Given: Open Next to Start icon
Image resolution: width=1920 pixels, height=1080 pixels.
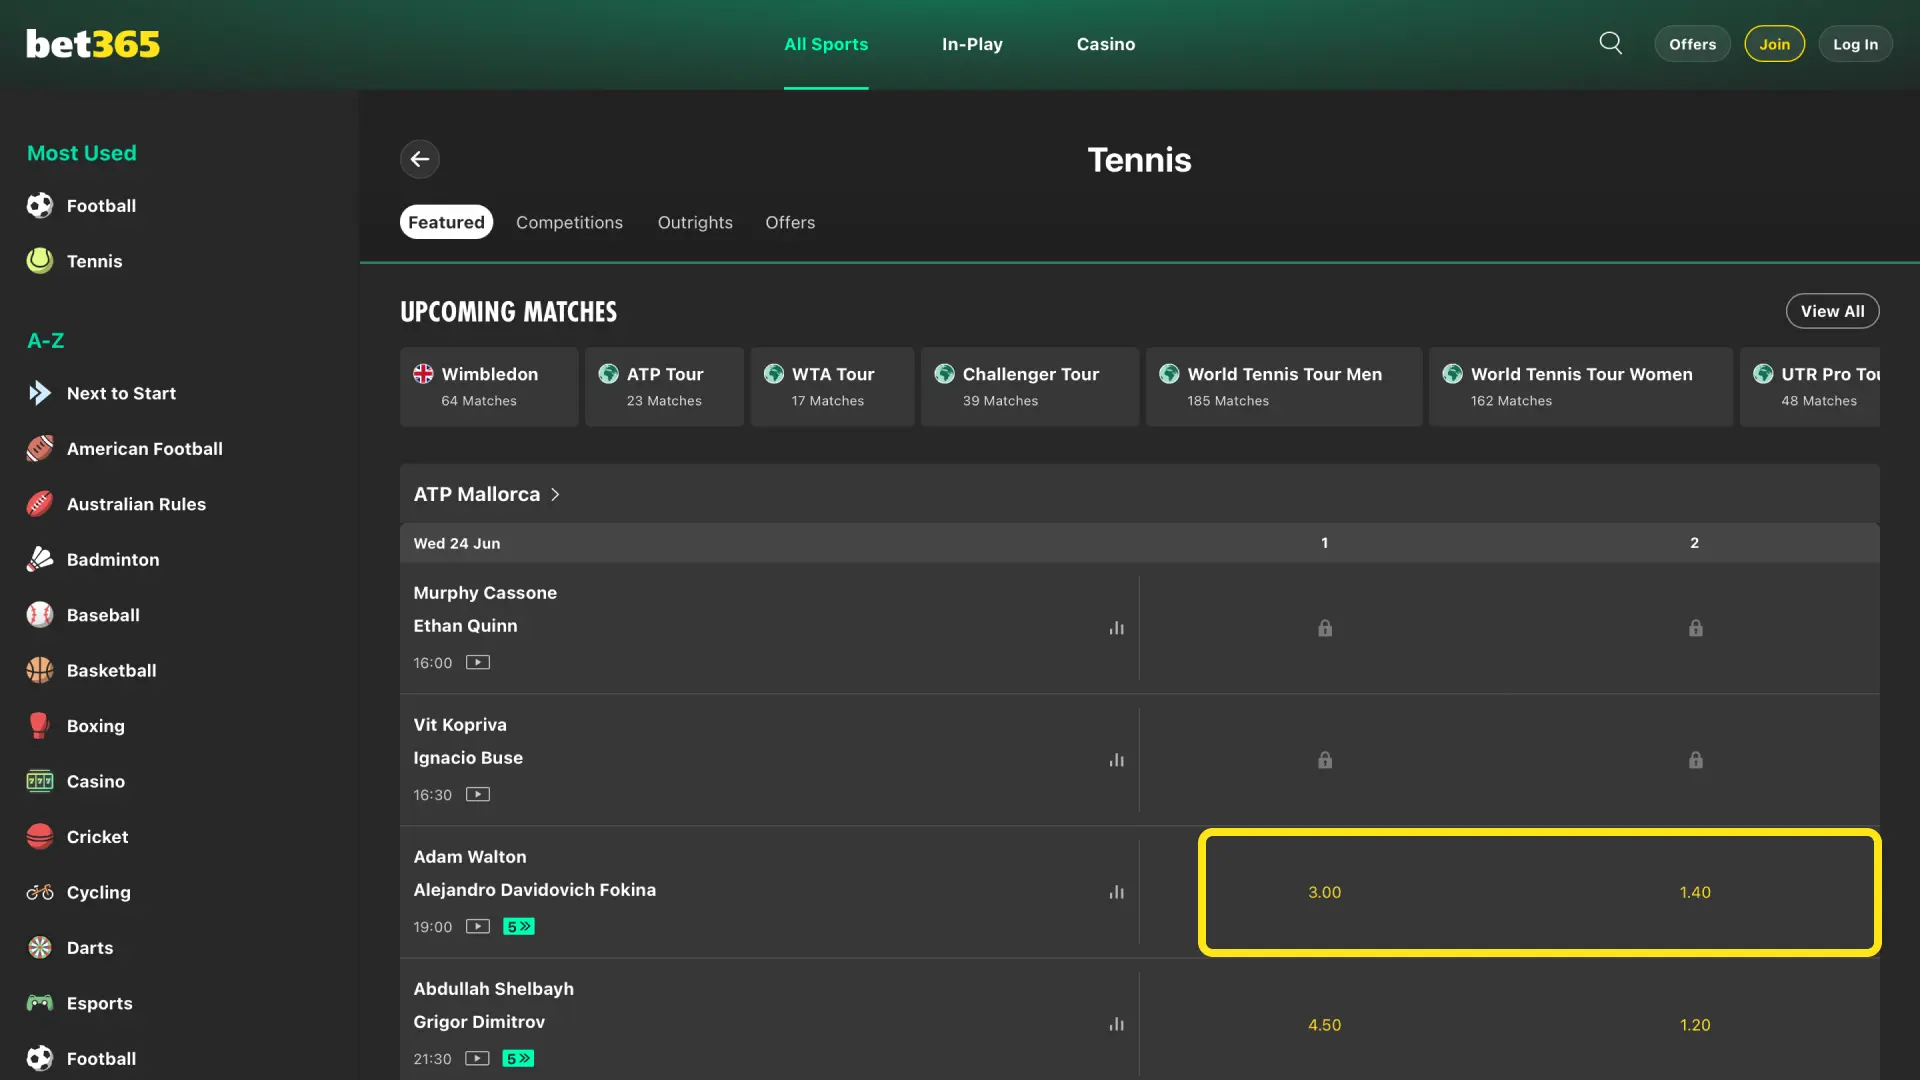Looking at the screenshot, I should 40,393.
